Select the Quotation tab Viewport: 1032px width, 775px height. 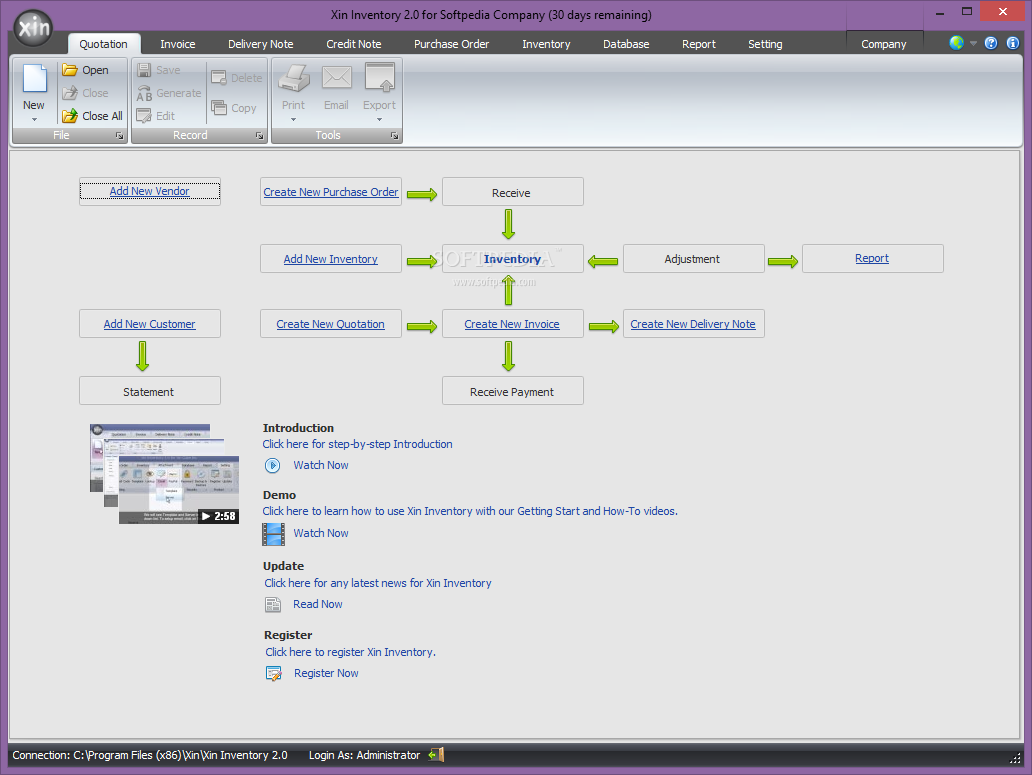(x=103, y=44)
